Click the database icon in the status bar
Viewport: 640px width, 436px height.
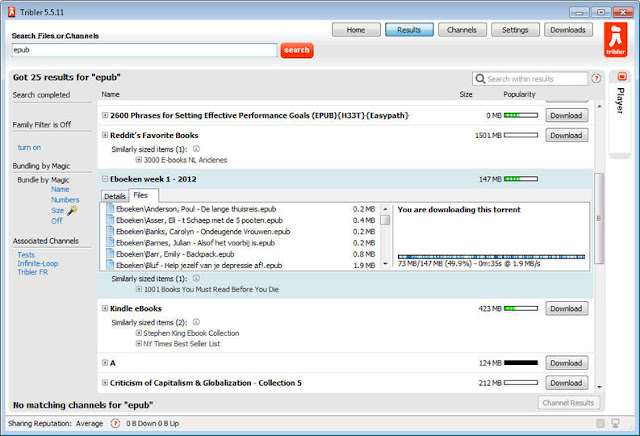tap(600, 423)
